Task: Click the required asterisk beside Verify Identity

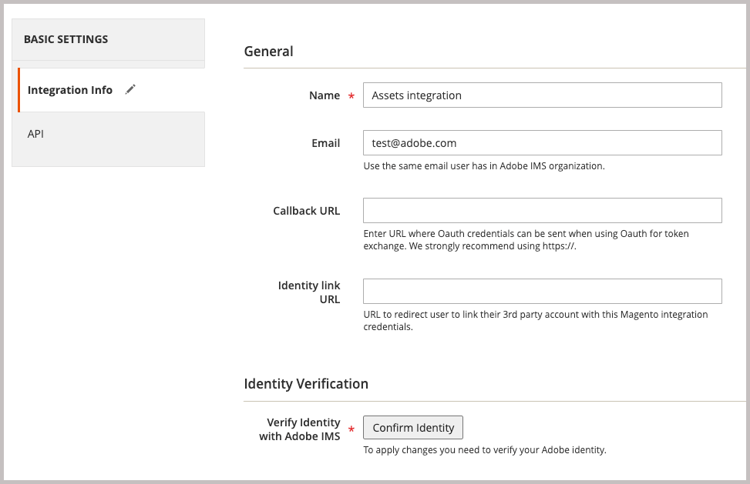Action: click(x=351, y=430)
